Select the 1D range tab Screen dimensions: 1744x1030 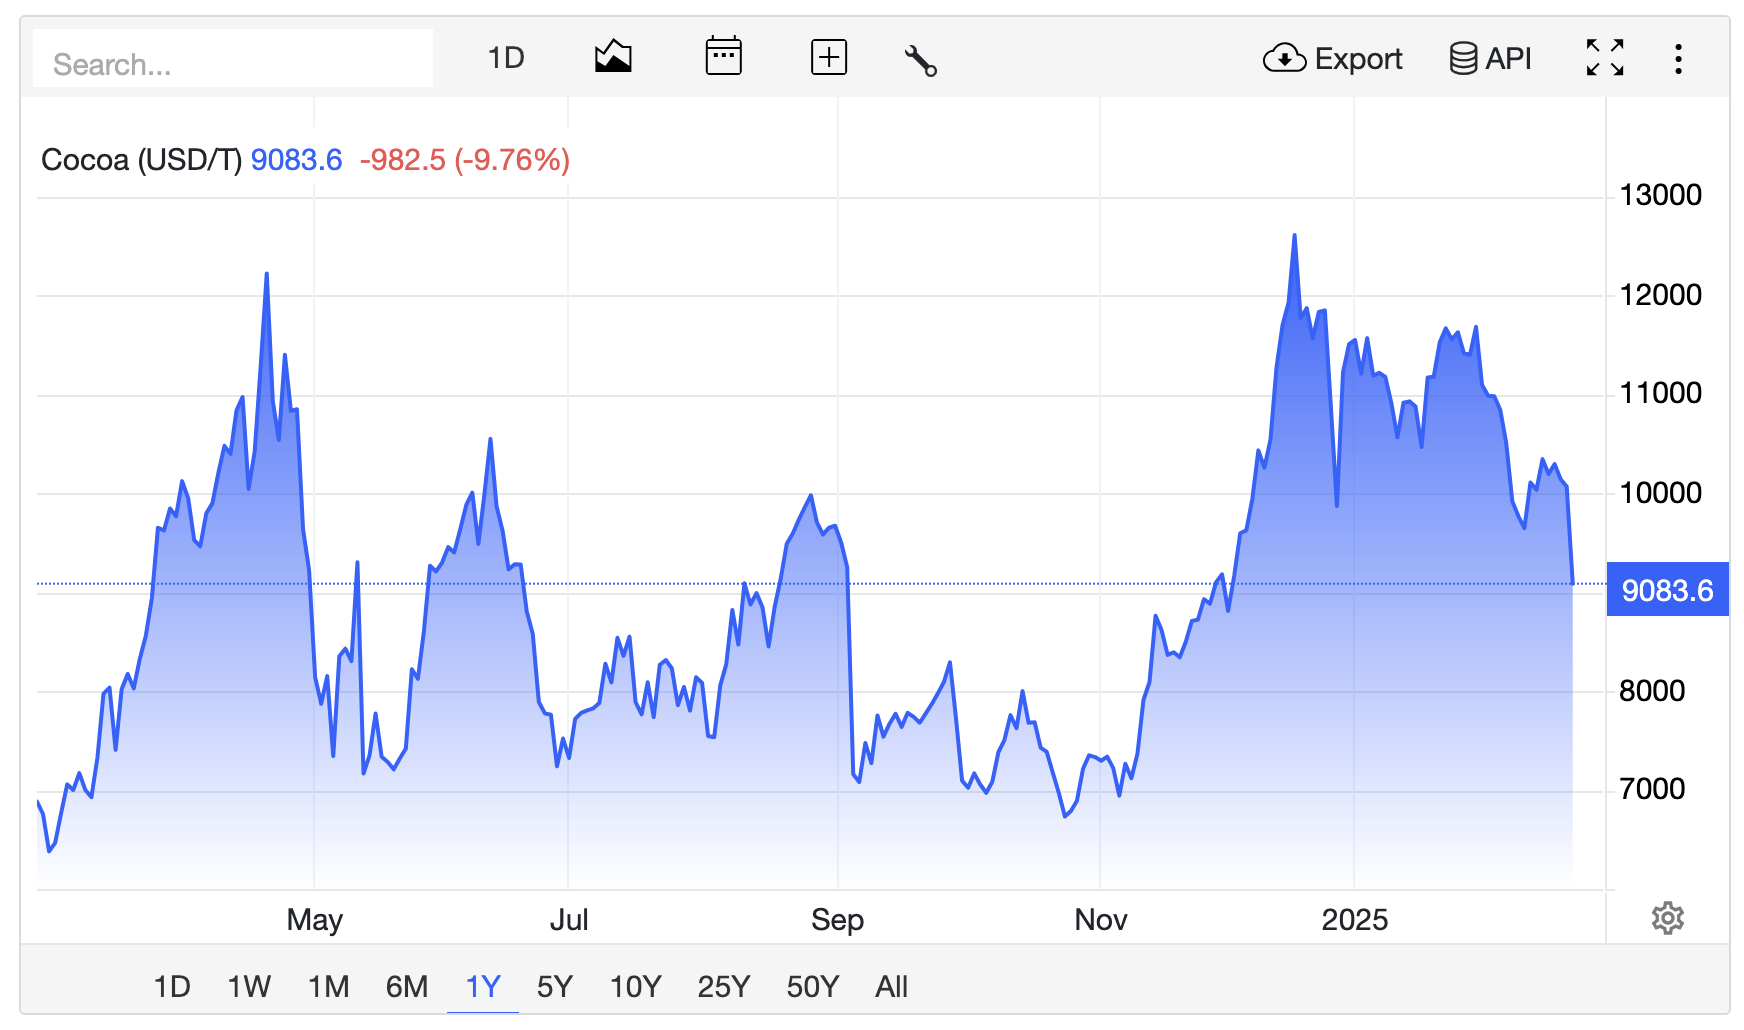coord(172,987)
